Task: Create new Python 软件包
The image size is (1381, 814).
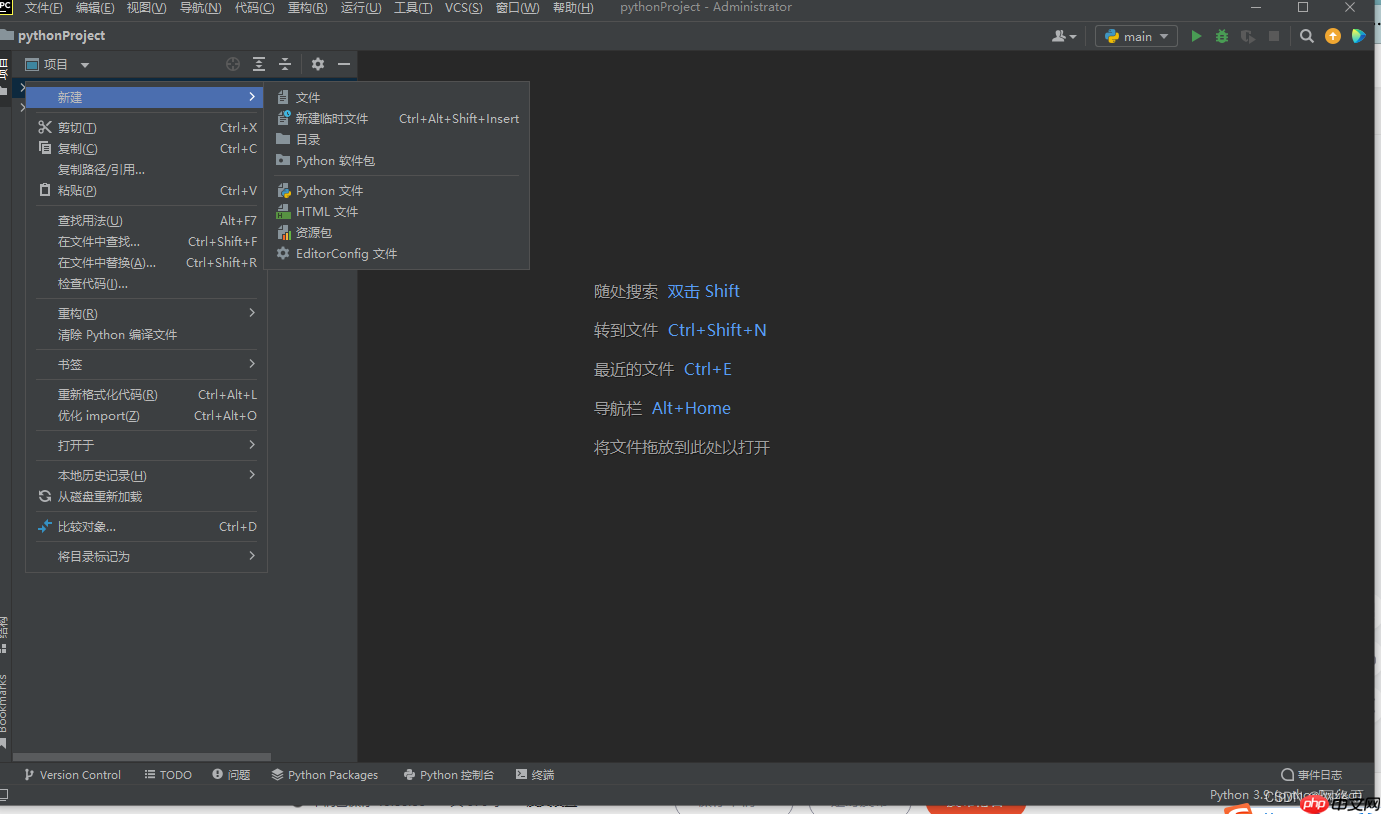Action: [397, 160]
